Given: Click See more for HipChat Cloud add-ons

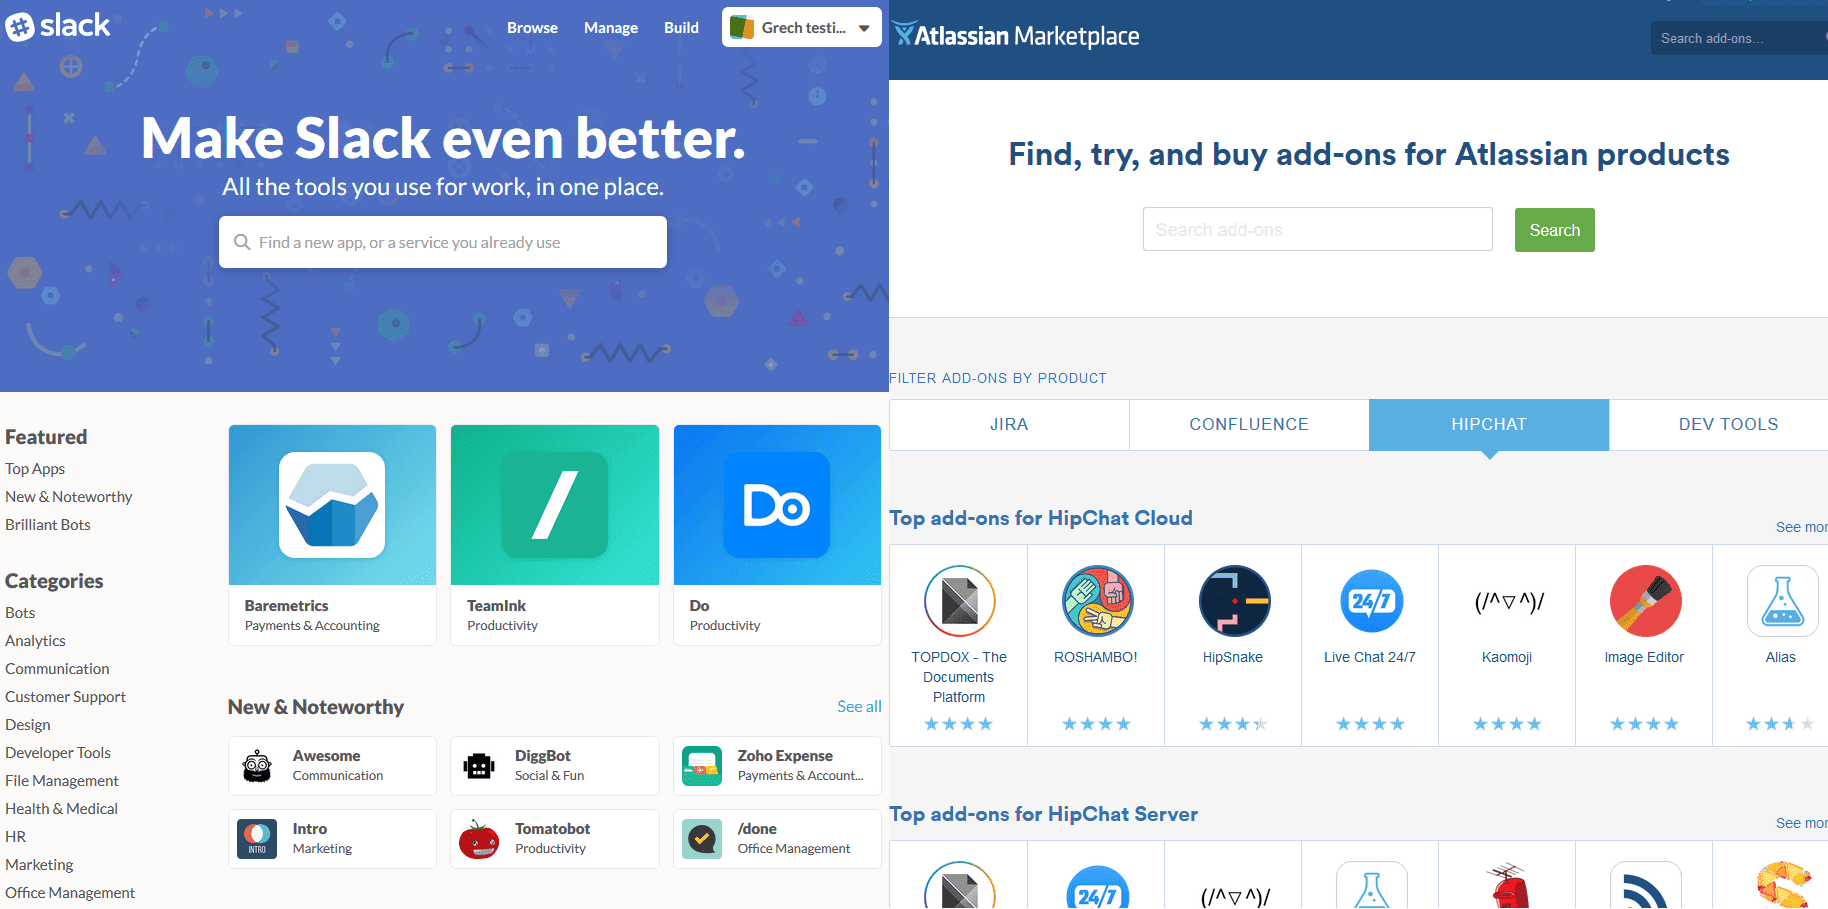Looking at the screenshot, I should [x=1801, y=527].
